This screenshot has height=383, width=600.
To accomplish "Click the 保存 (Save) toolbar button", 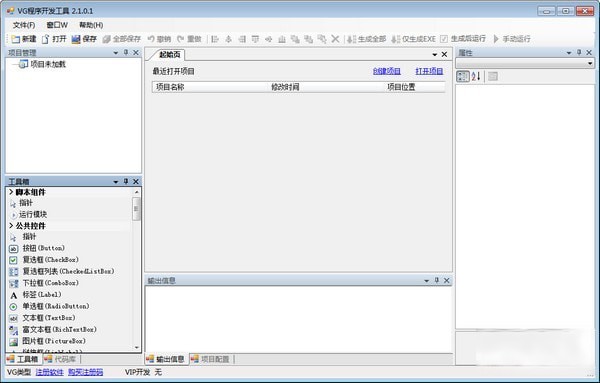I will (x=84, y=39).
